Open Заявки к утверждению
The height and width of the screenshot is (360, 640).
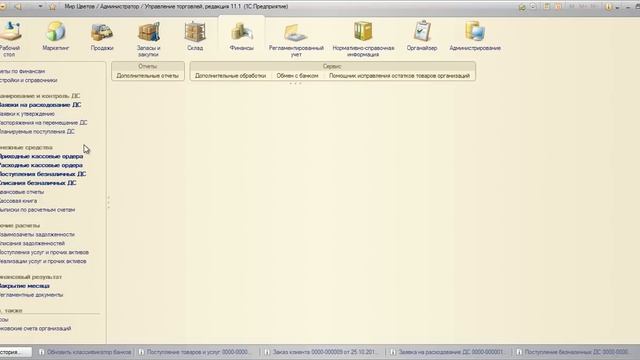[27, 114]
